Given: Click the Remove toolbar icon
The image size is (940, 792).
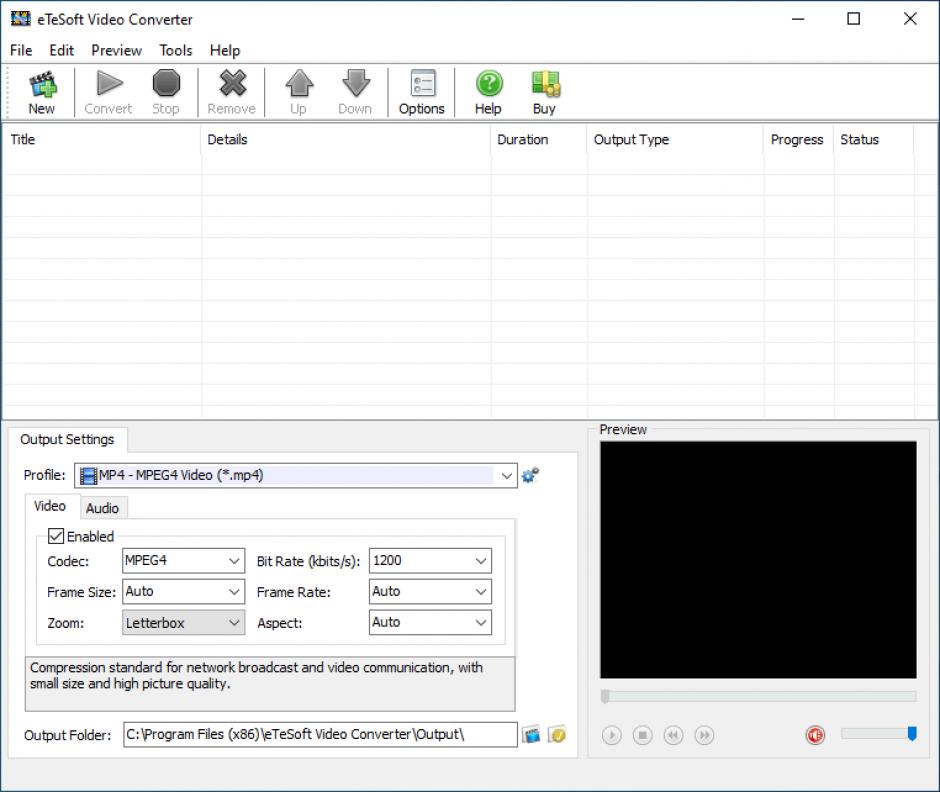Looking at the screenshot, I should [232, 92].
